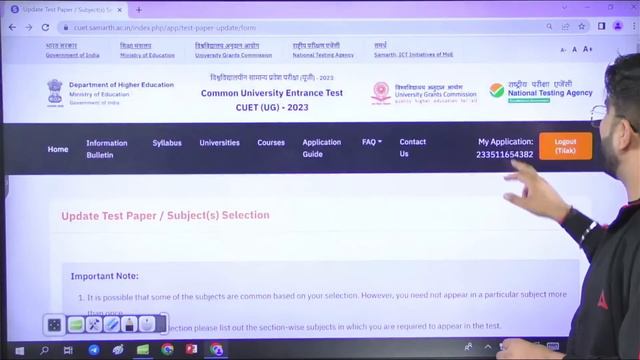The height and width of the screenshot is (360, 640).
Task: Click the national emblem logo
Action: click(55, 93)
